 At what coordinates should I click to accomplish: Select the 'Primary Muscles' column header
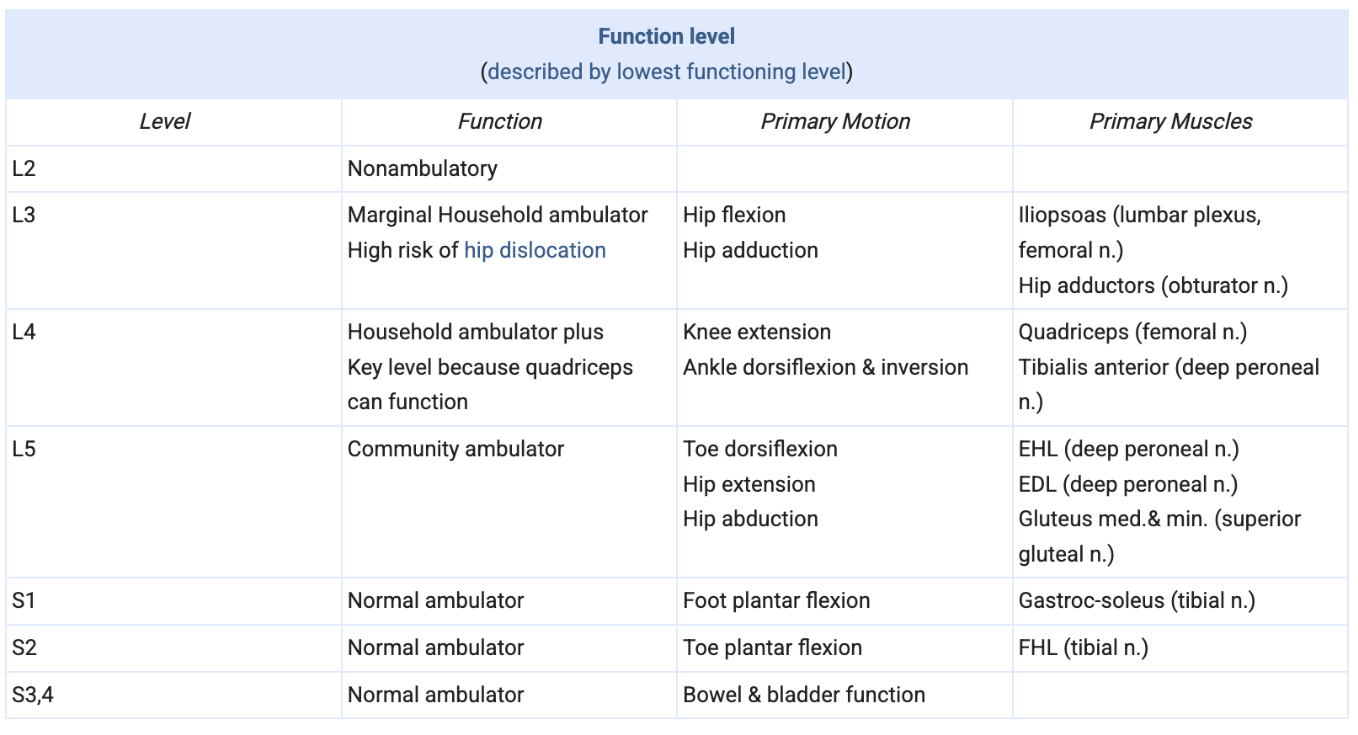(x=1170, y=122)
